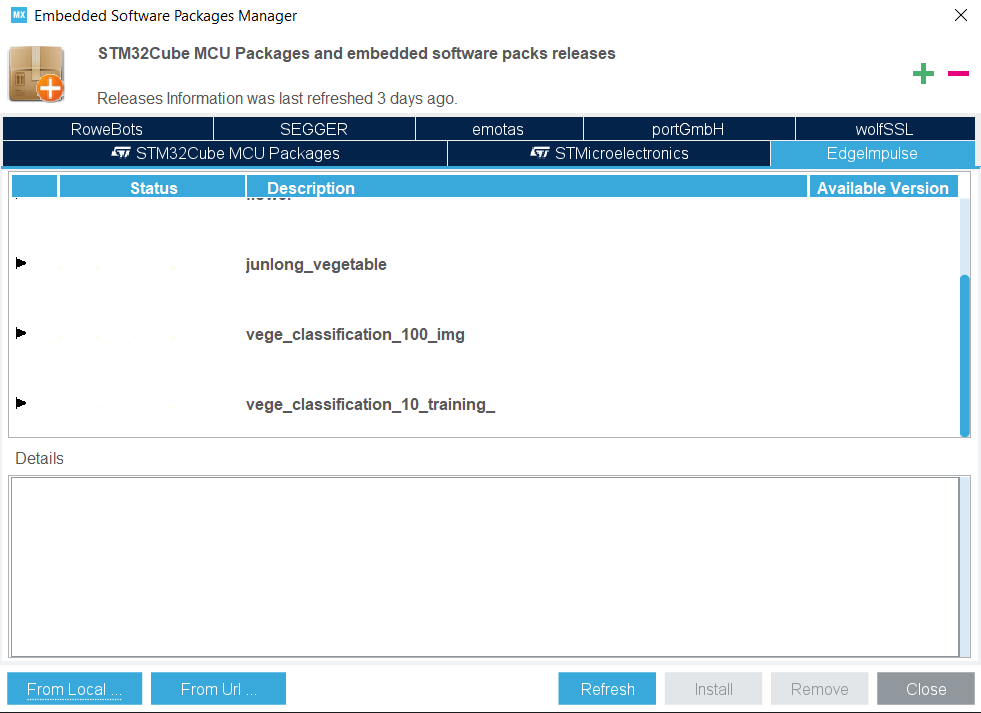The width and height of the screenshot is (981, 713).
Task: Click the ST logo on STMicroelectronics tab
Action: pyautogui.click(x=539, y=154)
